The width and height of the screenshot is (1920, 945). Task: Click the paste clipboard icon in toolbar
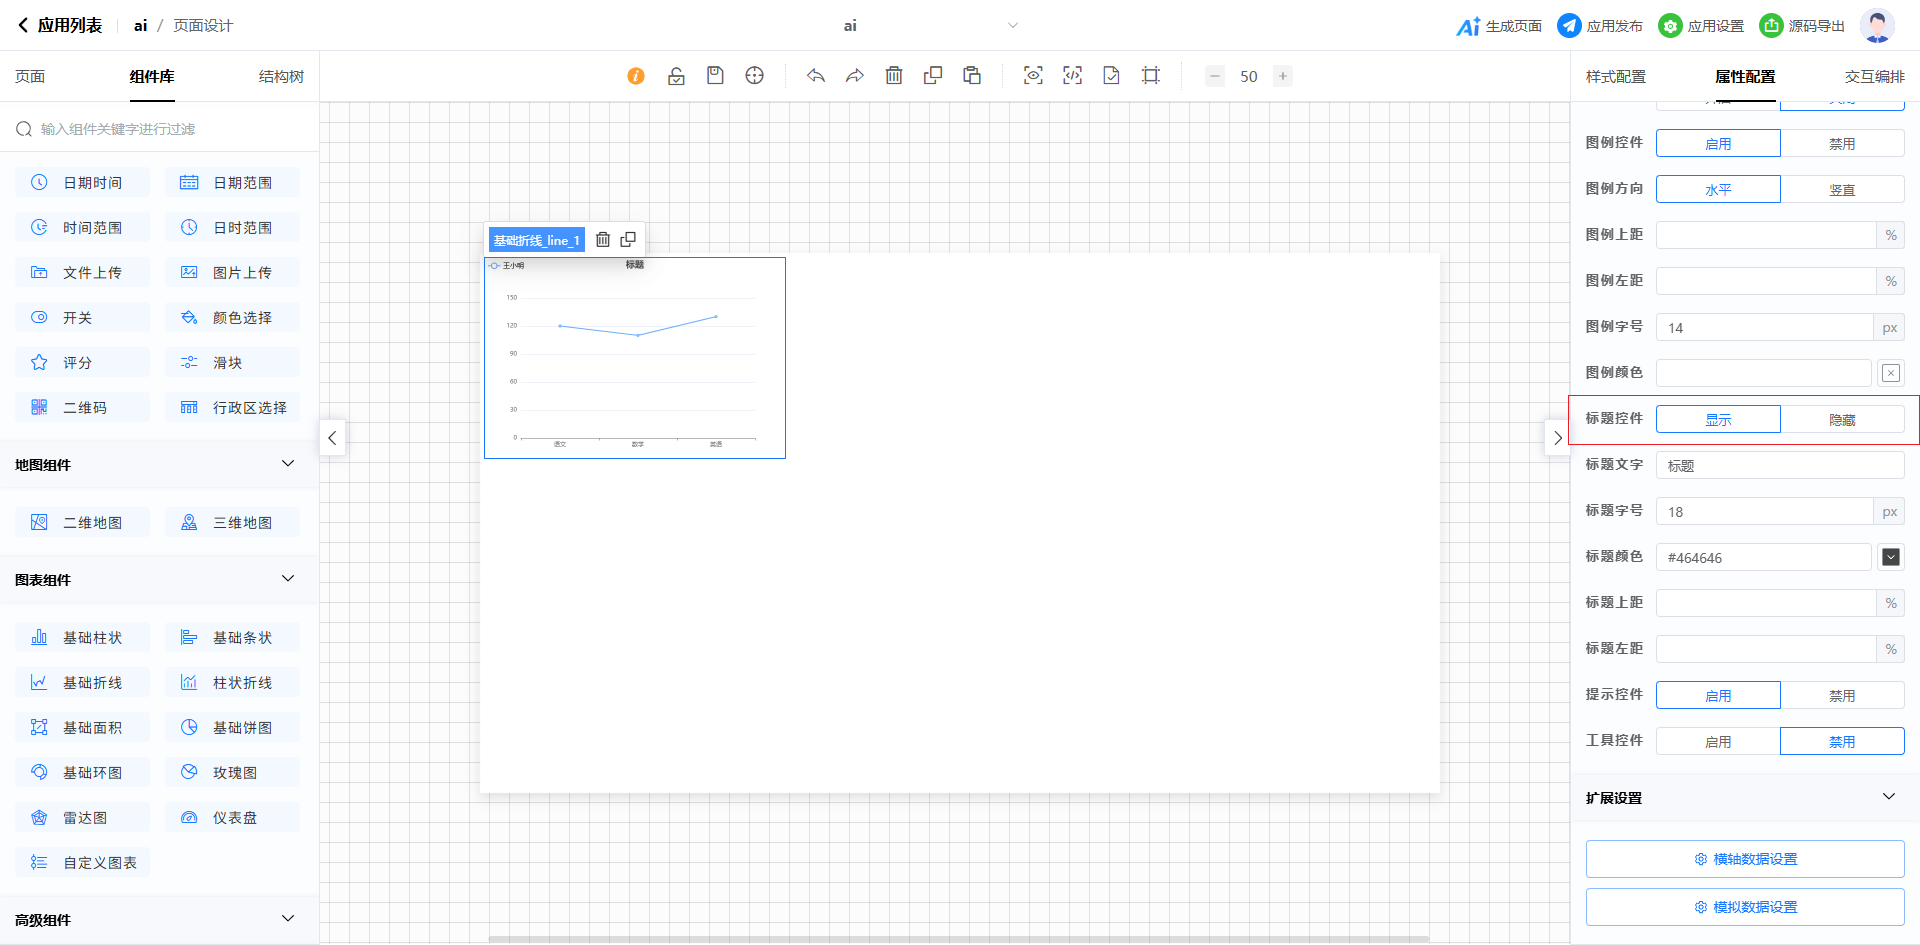coord(972,76)
